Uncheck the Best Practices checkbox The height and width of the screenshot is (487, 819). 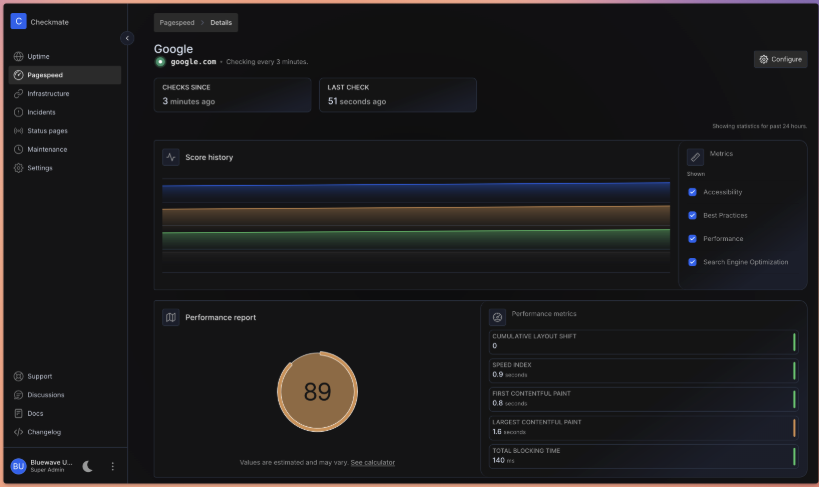pos(693,215)
